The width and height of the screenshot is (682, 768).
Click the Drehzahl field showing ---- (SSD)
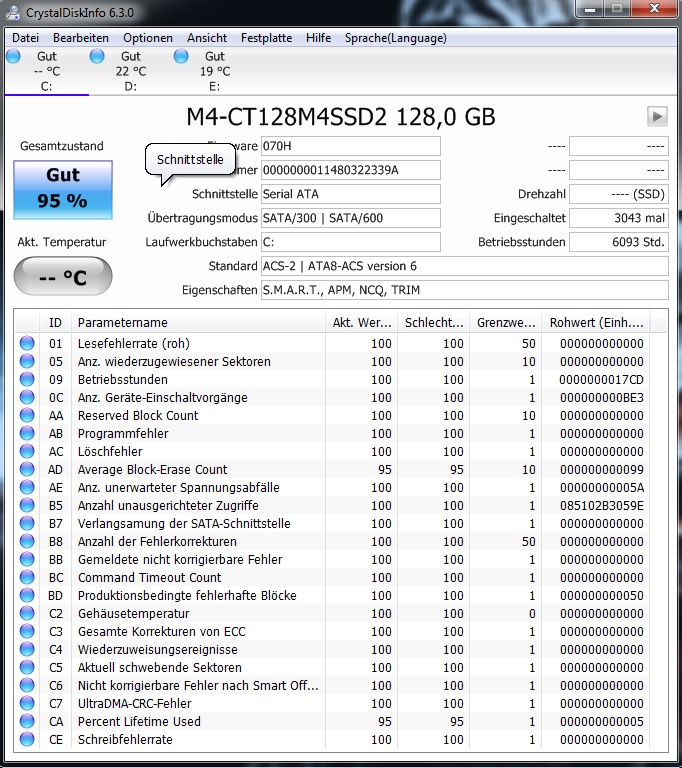click(619, 194)
